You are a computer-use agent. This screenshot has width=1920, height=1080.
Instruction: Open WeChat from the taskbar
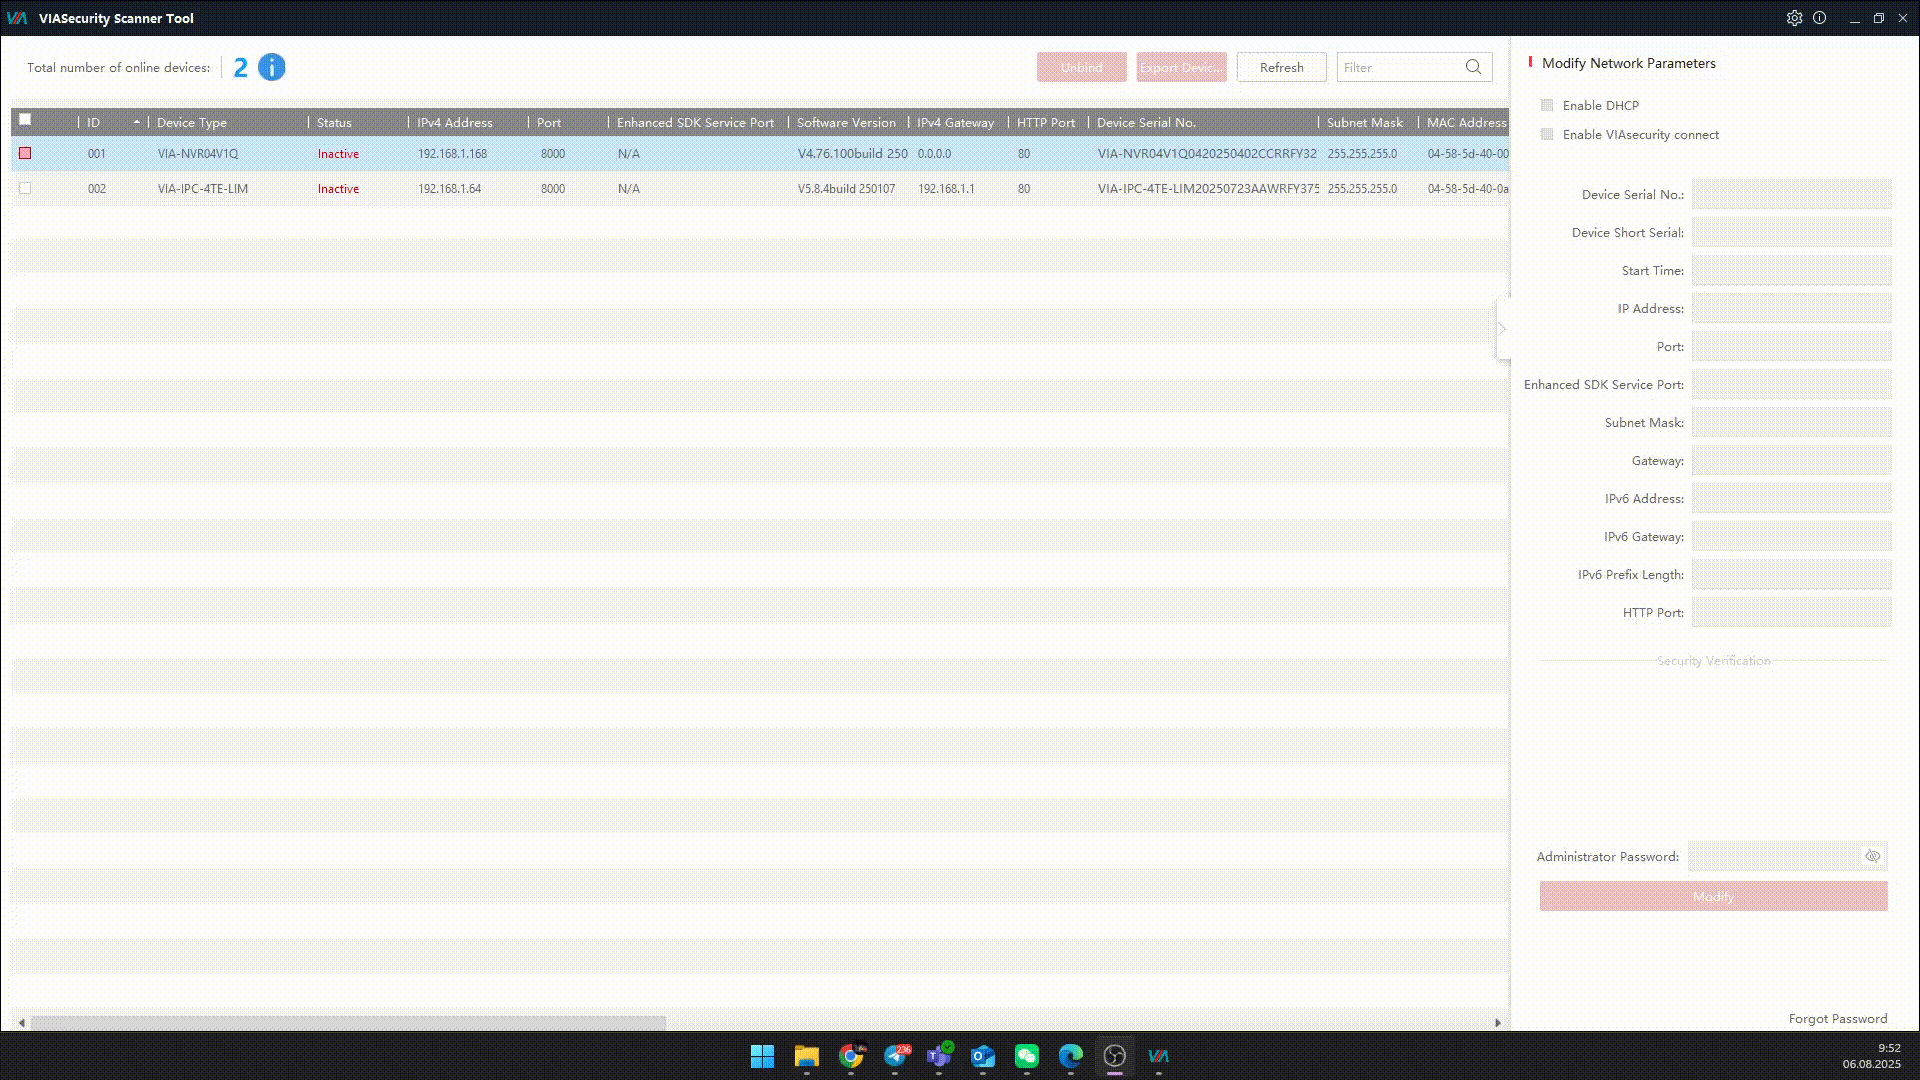point(1027,1056)
